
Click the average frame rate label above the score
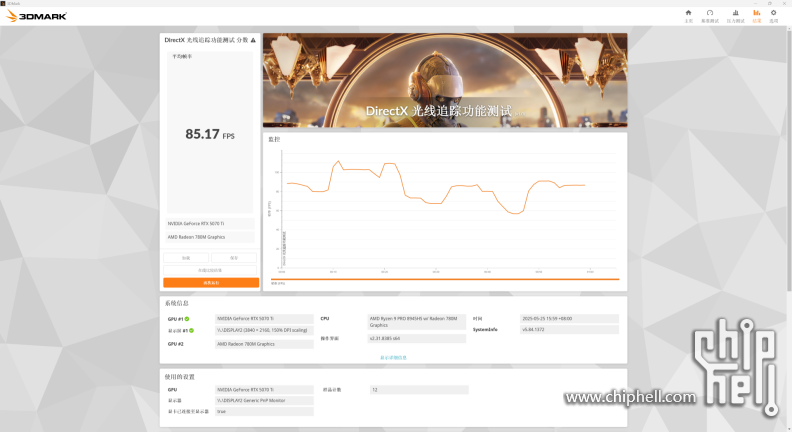(182, 57)
